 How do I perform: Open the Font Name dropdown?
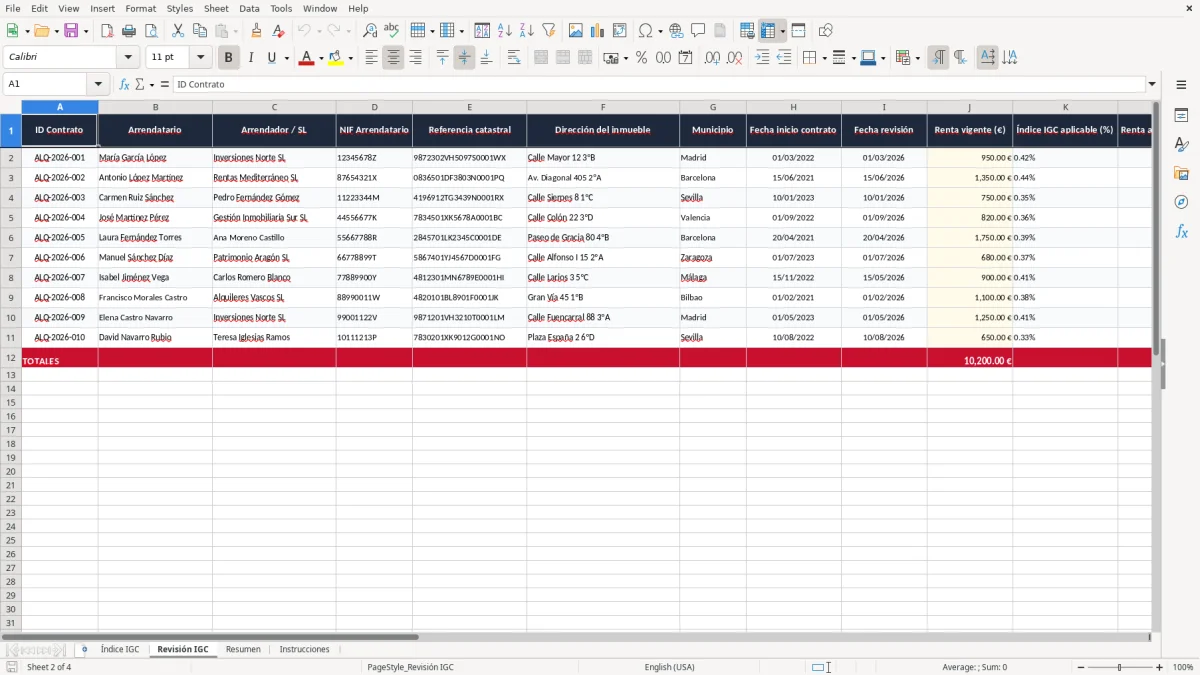click(128, 57)
